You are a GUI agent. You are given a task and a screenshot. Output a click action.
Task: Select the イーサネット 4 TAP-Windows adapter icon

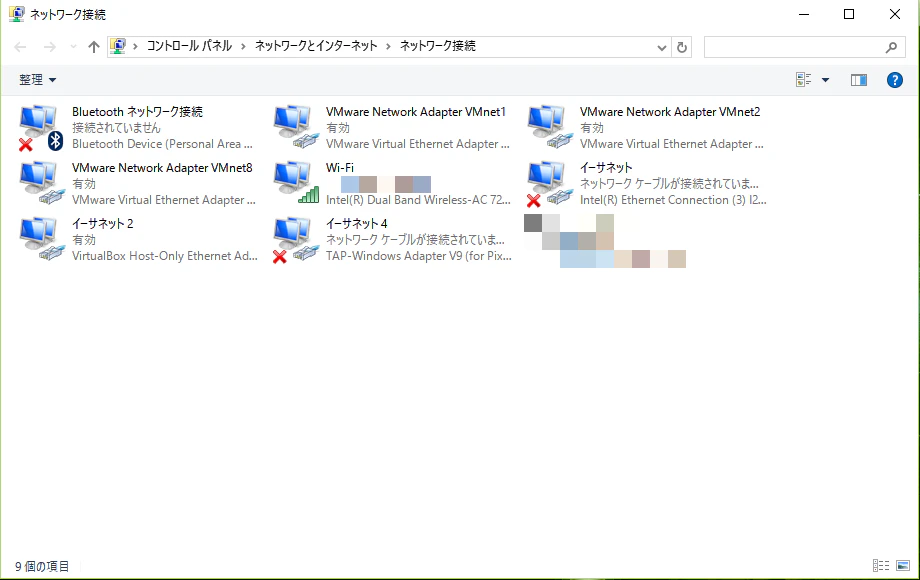tap(293, 238)
